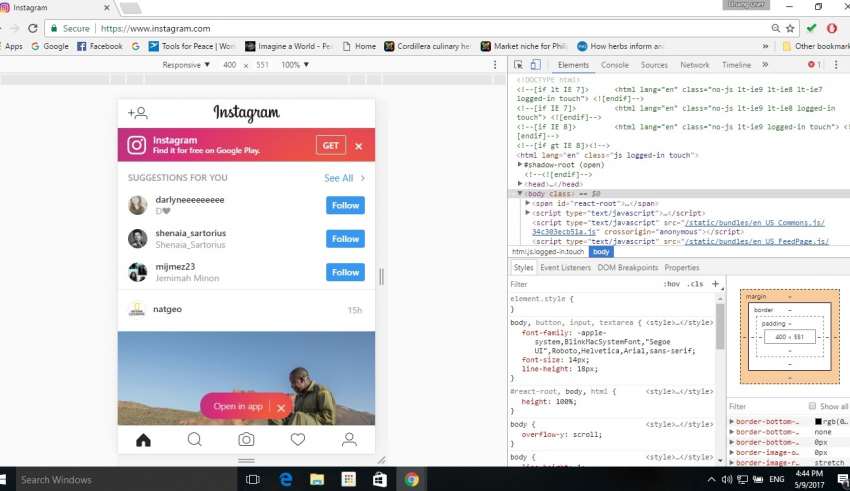
Task: Open device toolbar more options menu
Action: pos(495,64)
